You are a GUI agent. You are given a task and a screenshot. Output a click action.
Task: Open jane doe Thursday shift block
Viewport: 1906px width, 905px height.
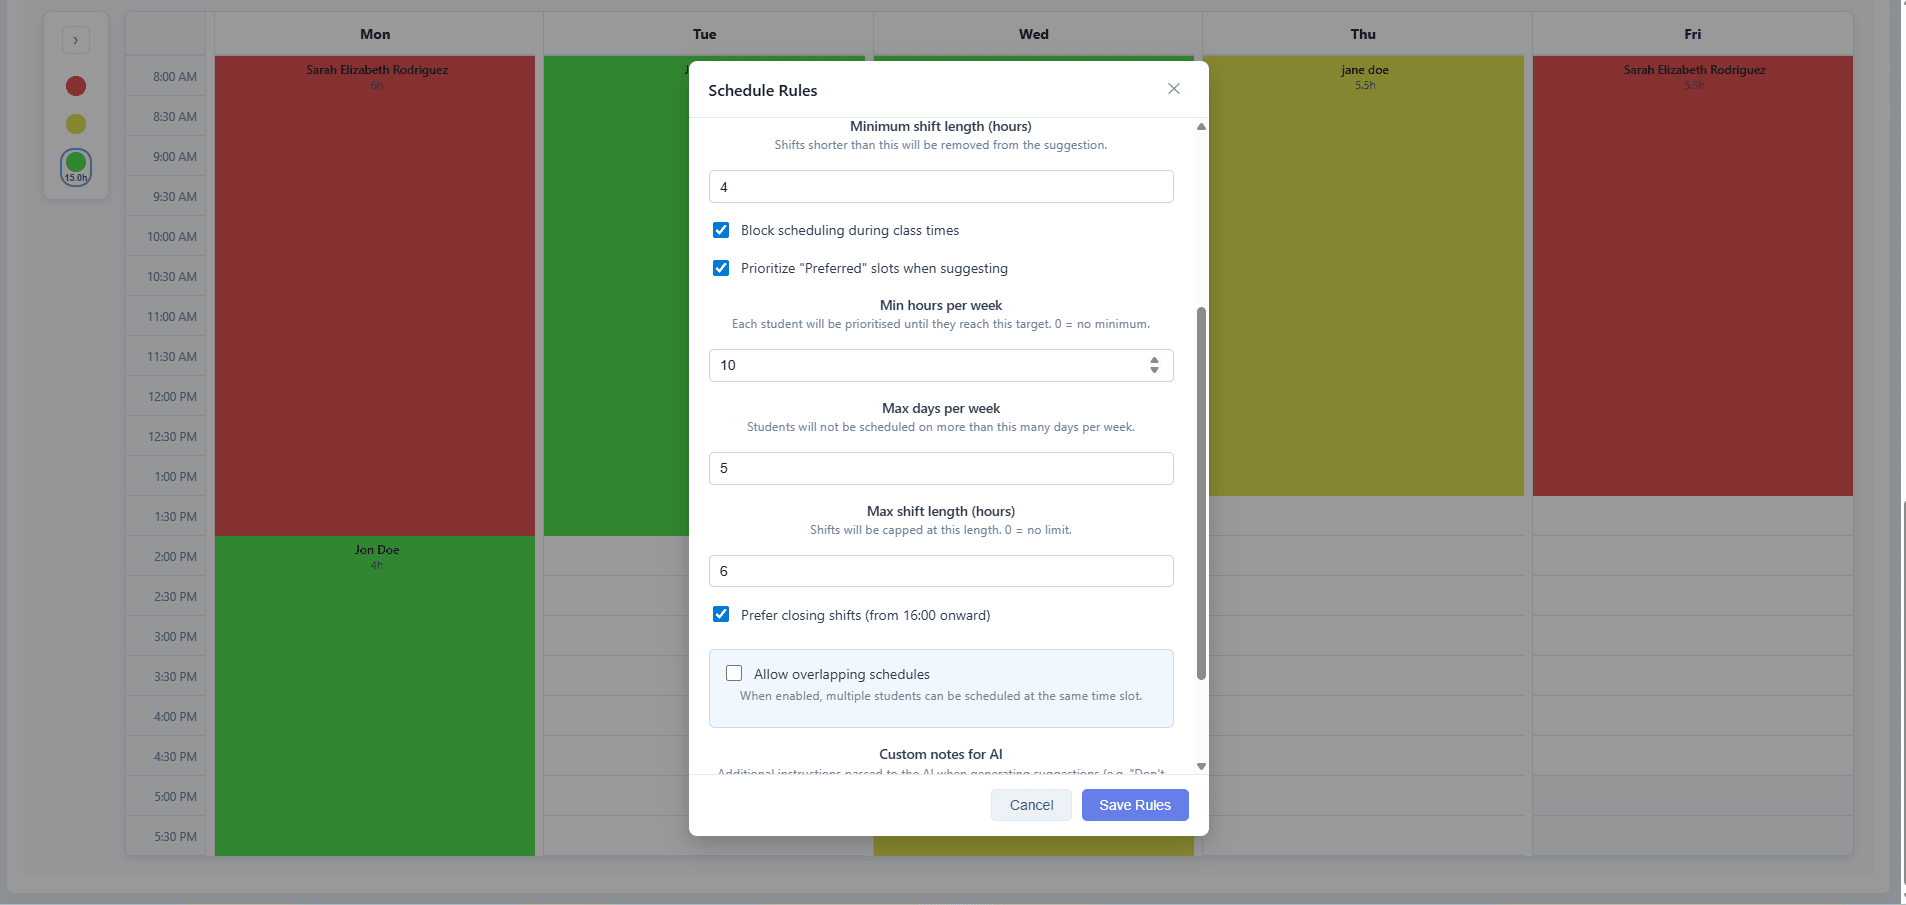[1366, 276]
